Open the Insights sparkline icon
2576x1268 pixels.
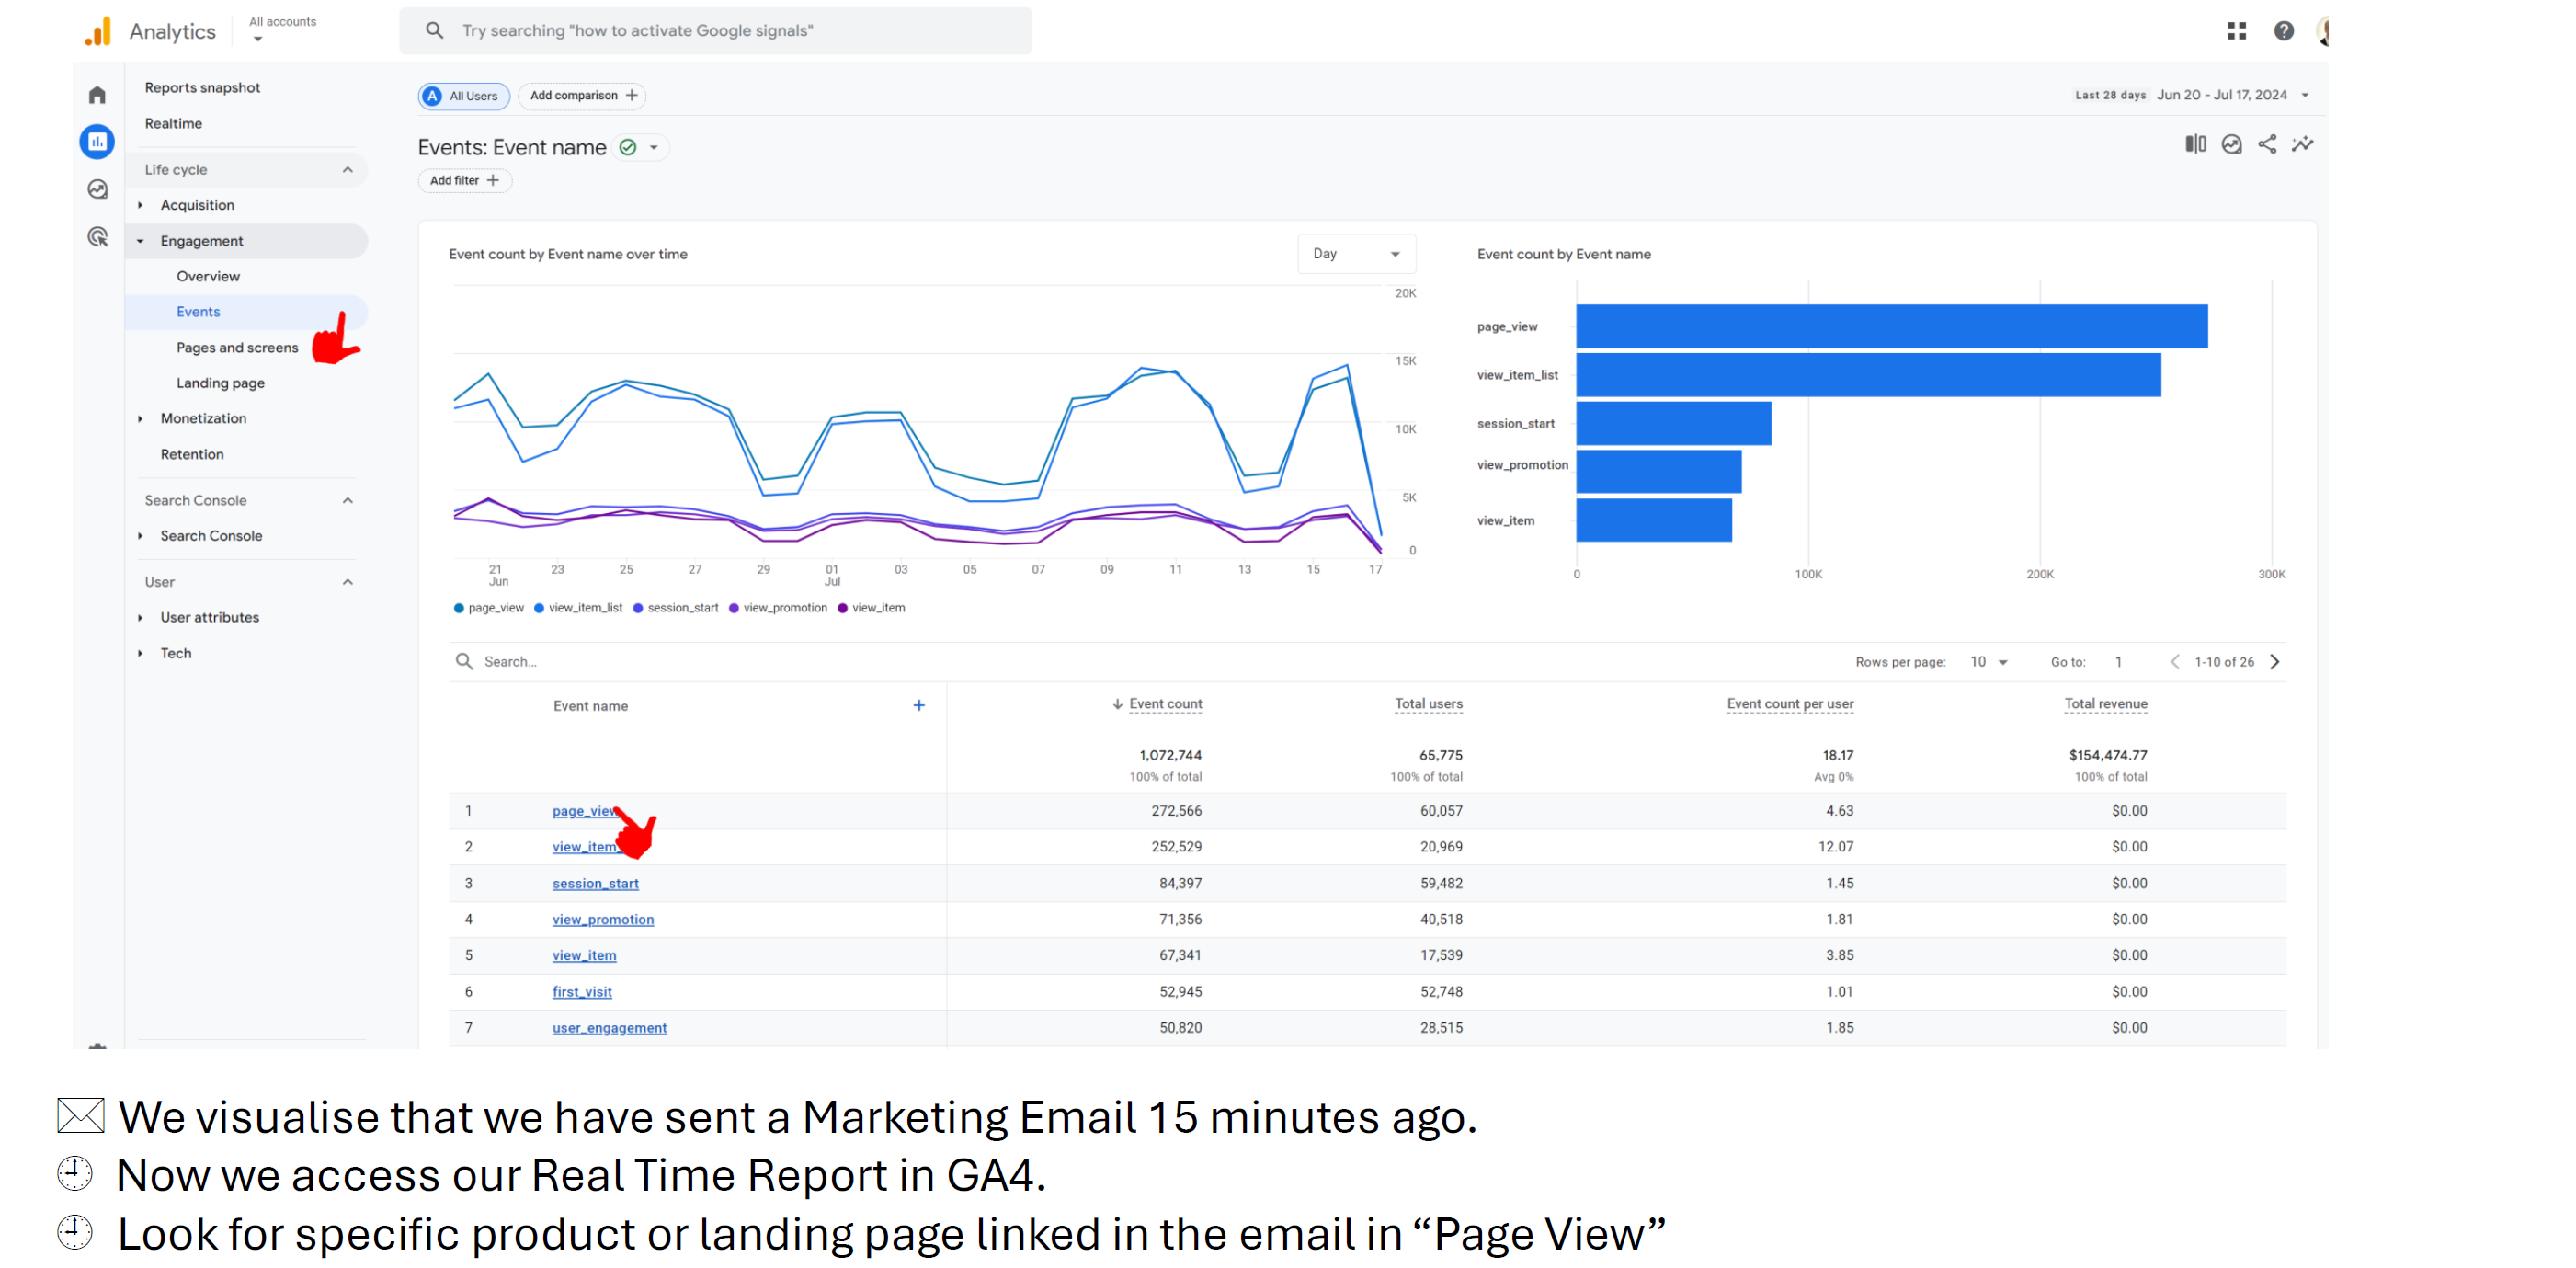click(2303, 144)
